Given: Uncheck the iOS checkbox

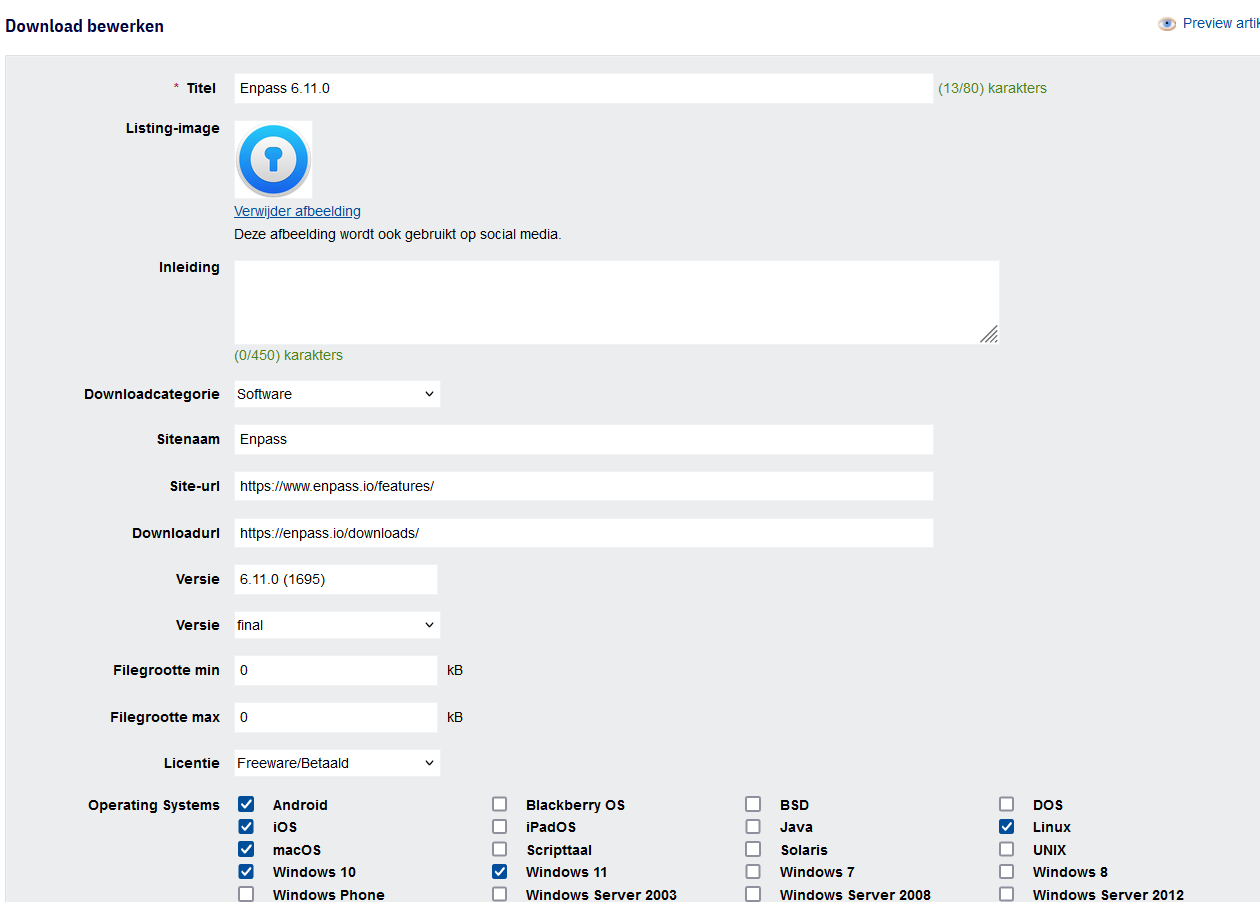Looking at the screenshot, I should (x=246, y=827).
